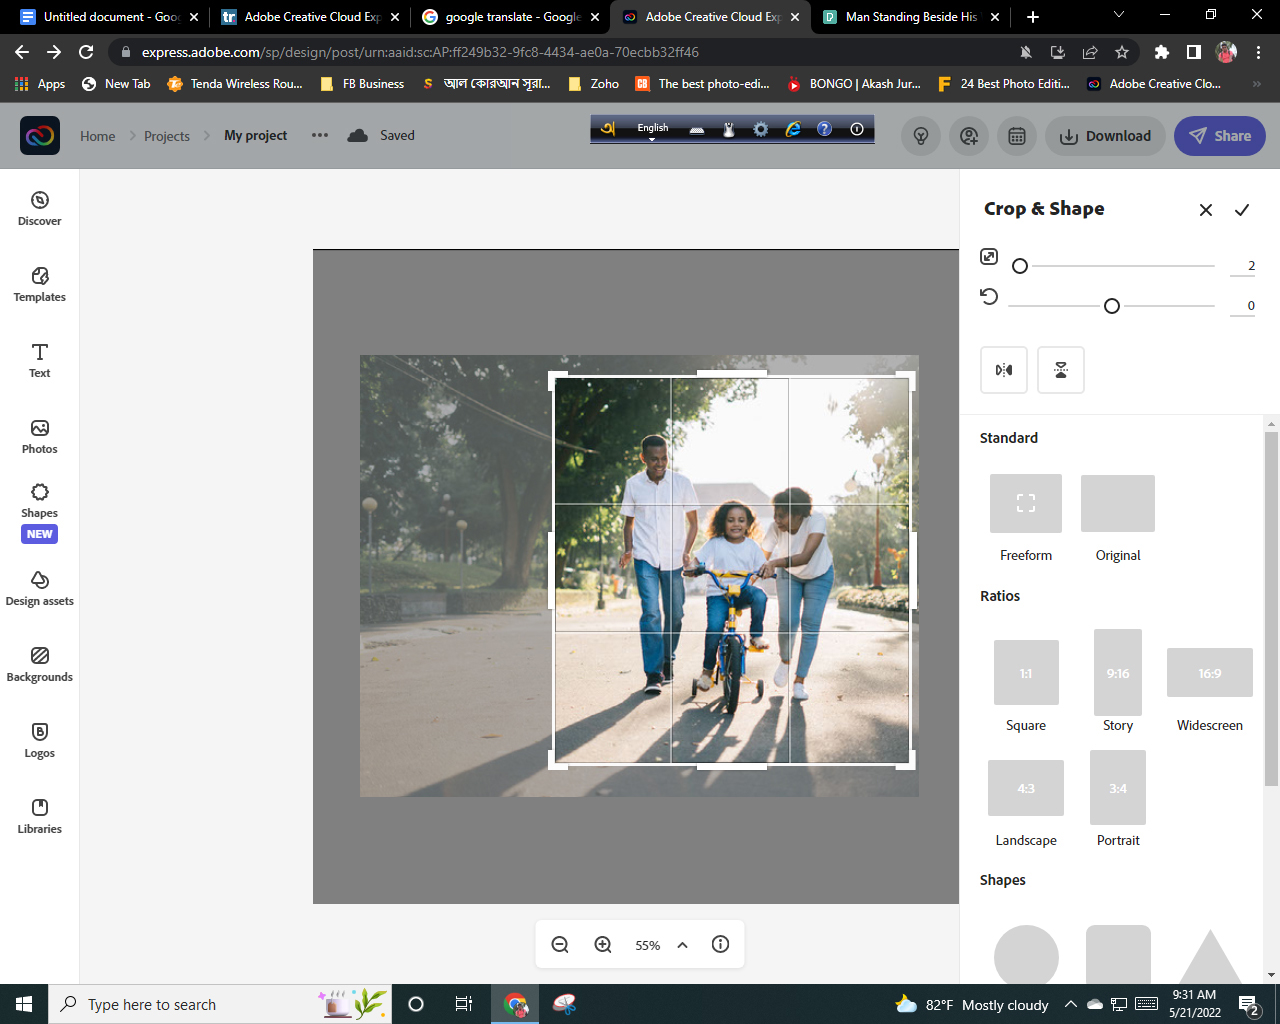The height and width of the screenshot is (1024, 1280).
Task: Open the schedule calendar icon
Action: point(1017,136)
